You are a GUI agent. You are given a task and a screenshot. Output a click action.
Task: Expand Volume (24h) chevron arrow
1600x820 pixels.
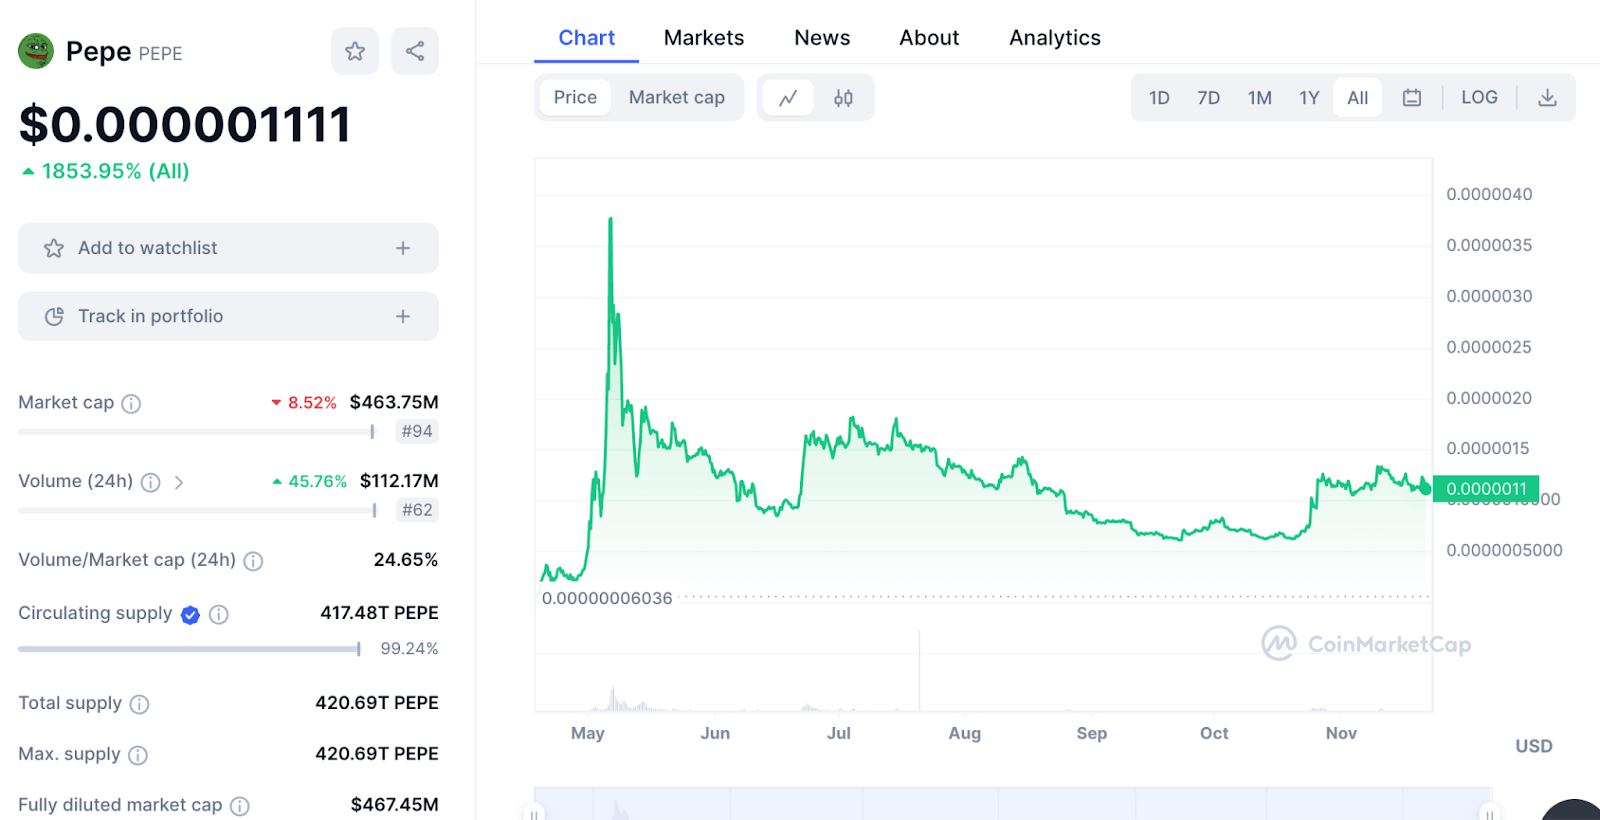click(x=179, y=482)
